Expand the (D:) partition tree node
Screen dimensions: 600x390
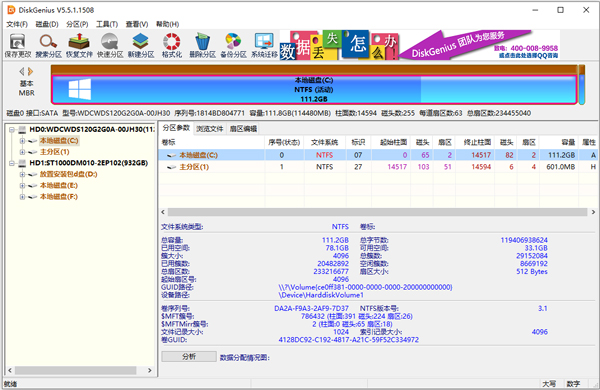[22, 174]
